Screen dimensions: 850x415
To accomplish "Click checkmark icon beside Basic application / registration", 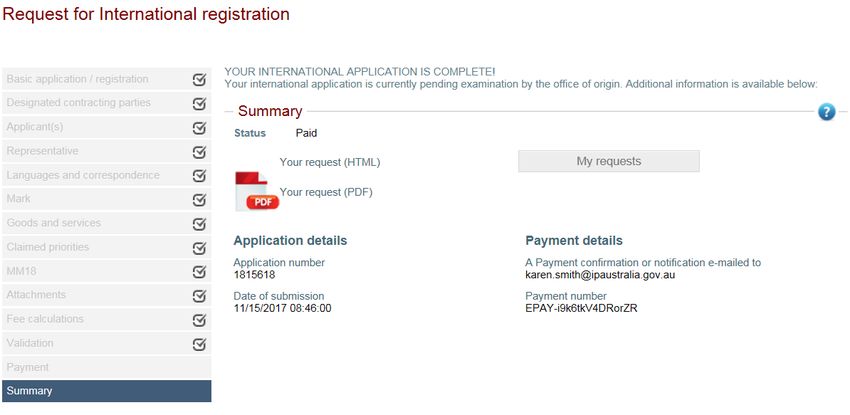I will tap(199, 80).
